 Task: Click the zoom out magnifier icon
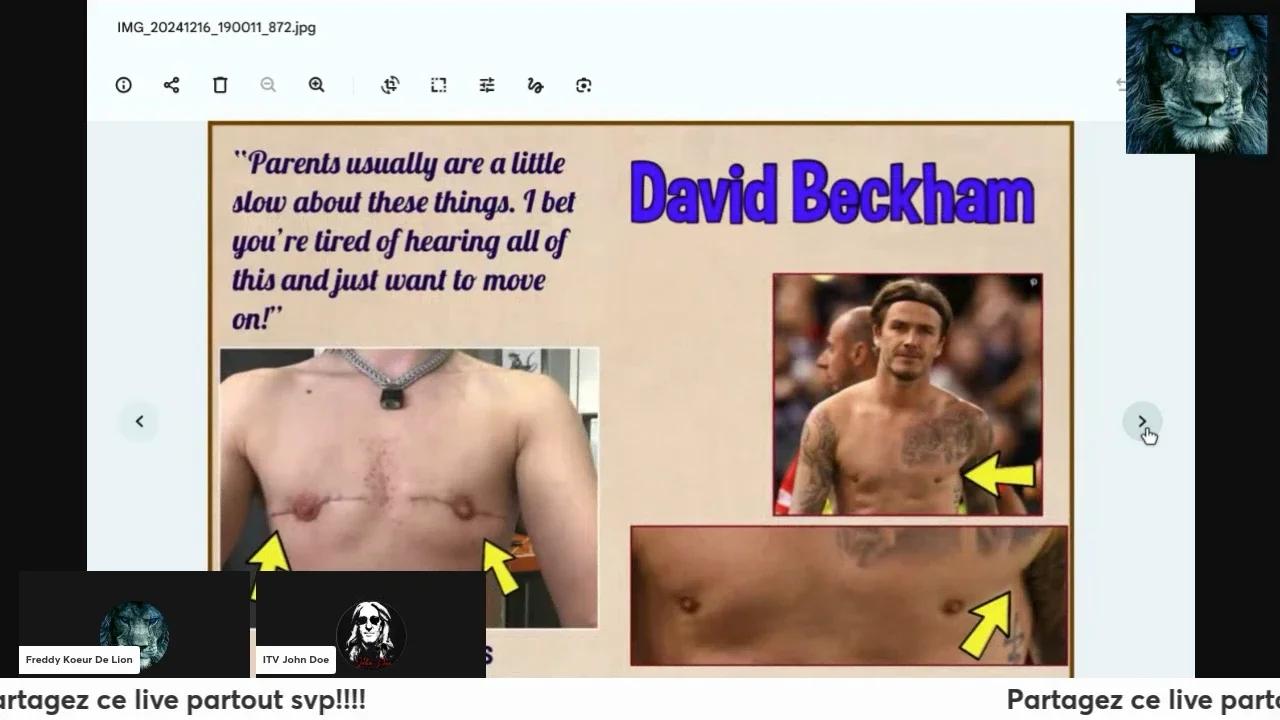(268, 85)
